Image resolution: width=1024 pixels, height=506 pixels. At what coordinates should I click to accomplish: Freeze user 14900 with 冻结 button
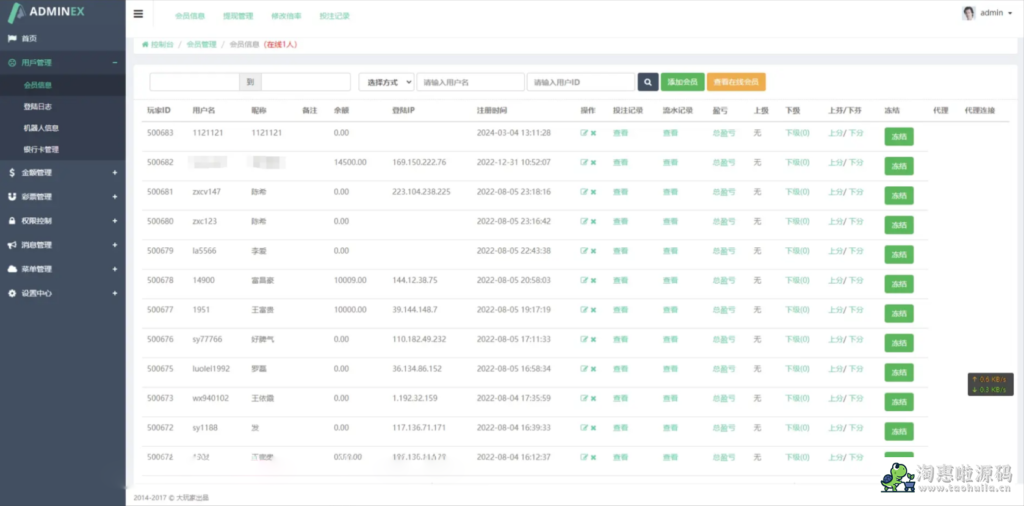(x=899, y=284)
